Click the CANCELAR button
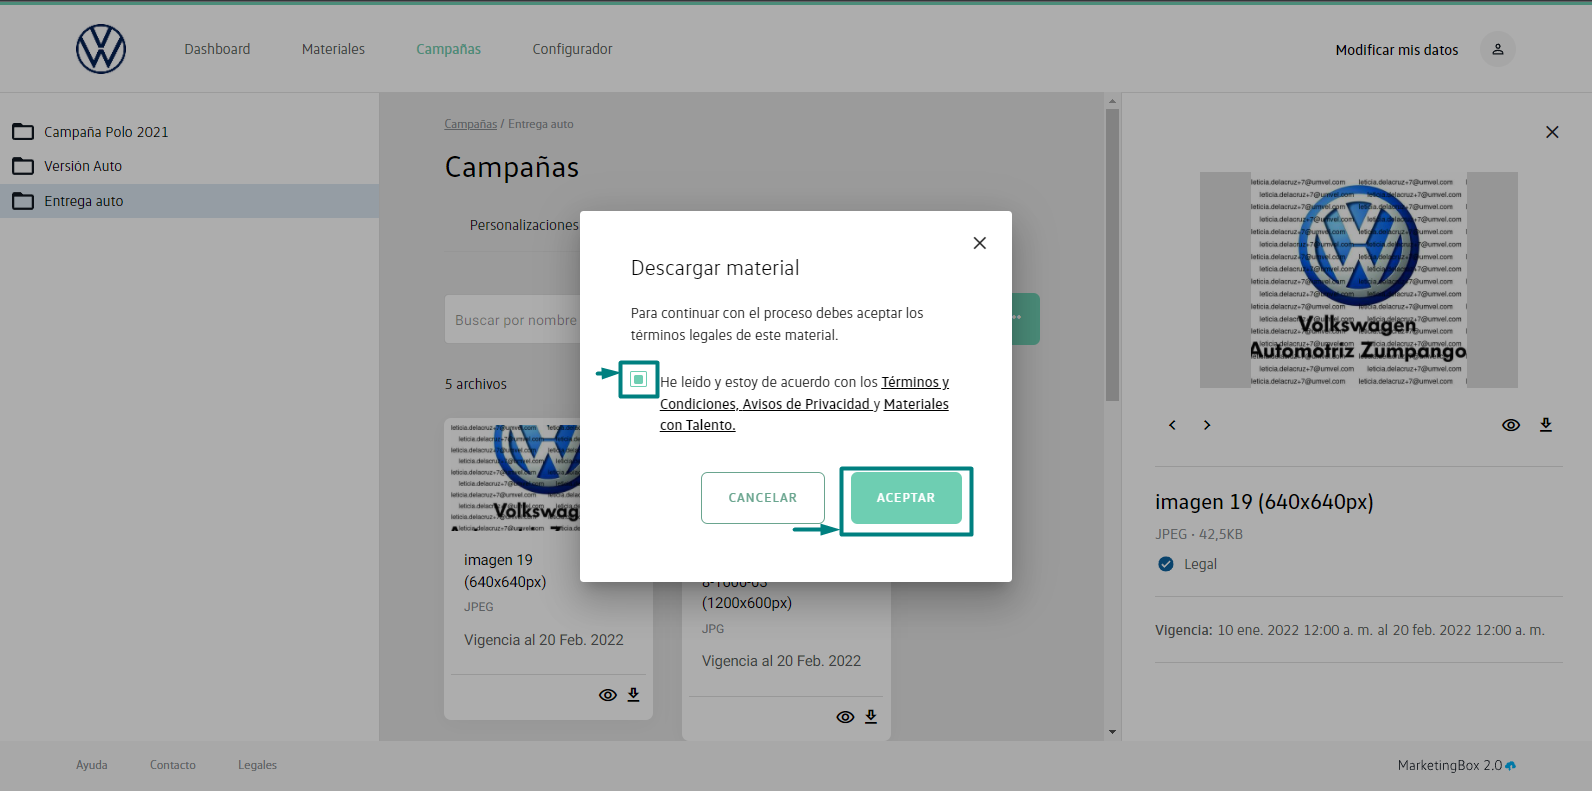1592x791 pixels. point(763,498)
